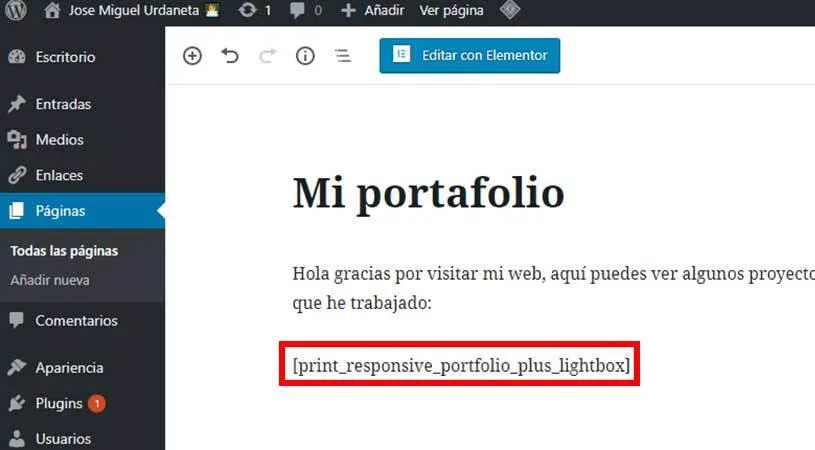Click the home icon in admin bar
This screenshot has width=815, height=450.
point(52,10)
